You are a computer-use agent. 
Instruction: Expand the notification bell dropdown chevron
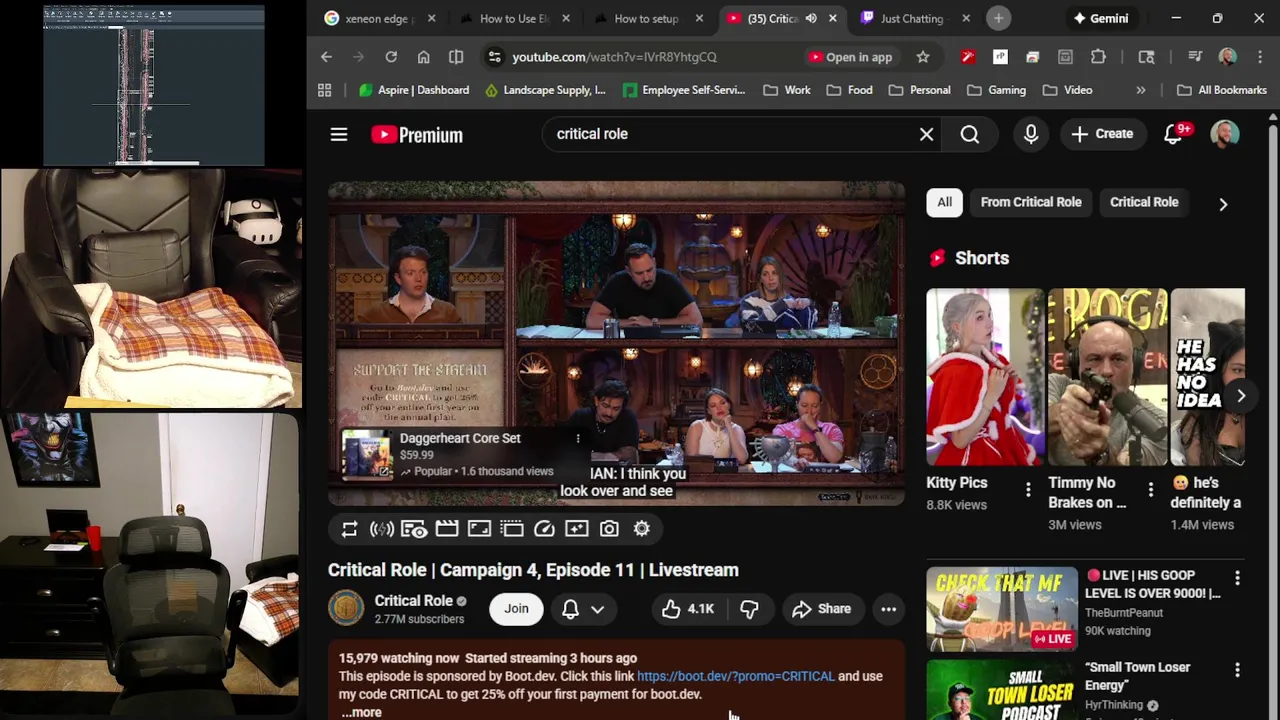(x=597, y=609)
